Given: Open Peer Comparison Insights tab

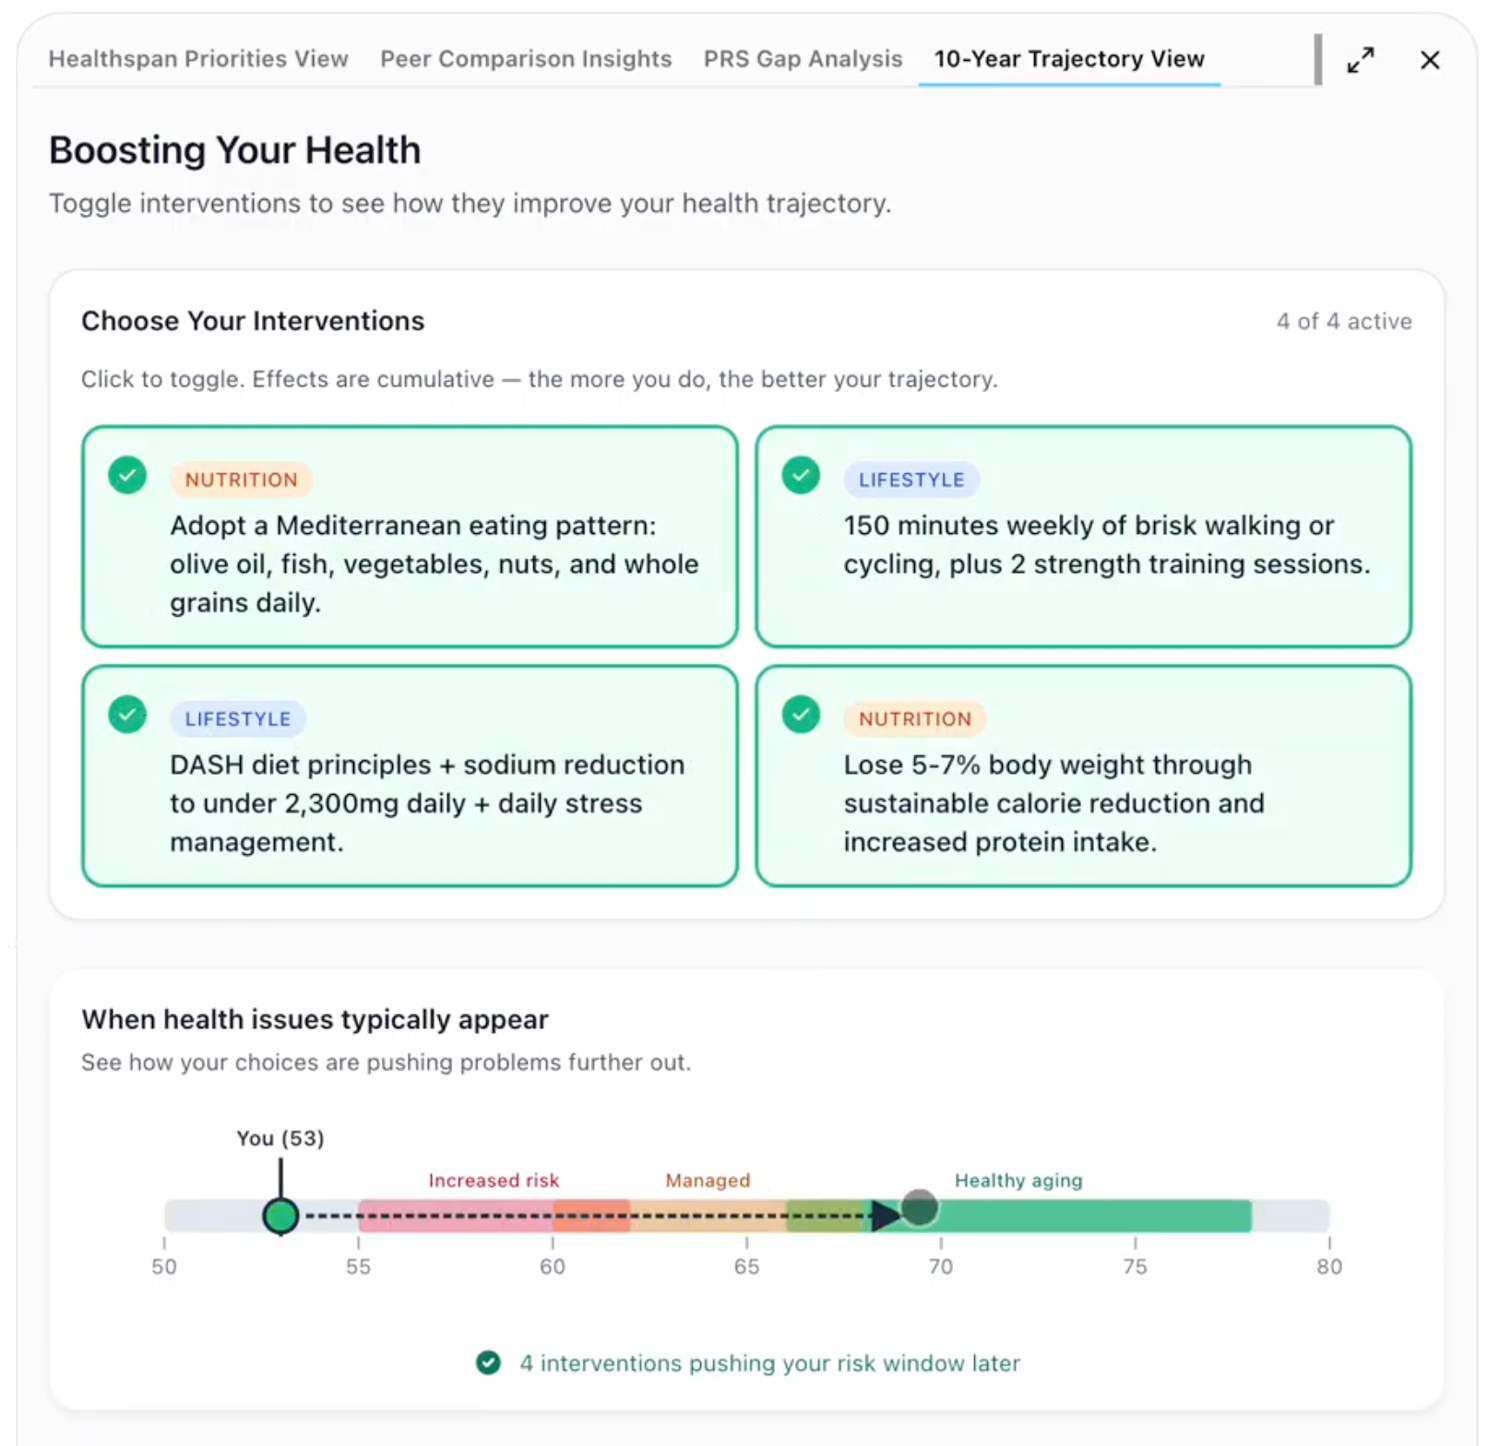Looking at the screenshot, I should [526, 59].
